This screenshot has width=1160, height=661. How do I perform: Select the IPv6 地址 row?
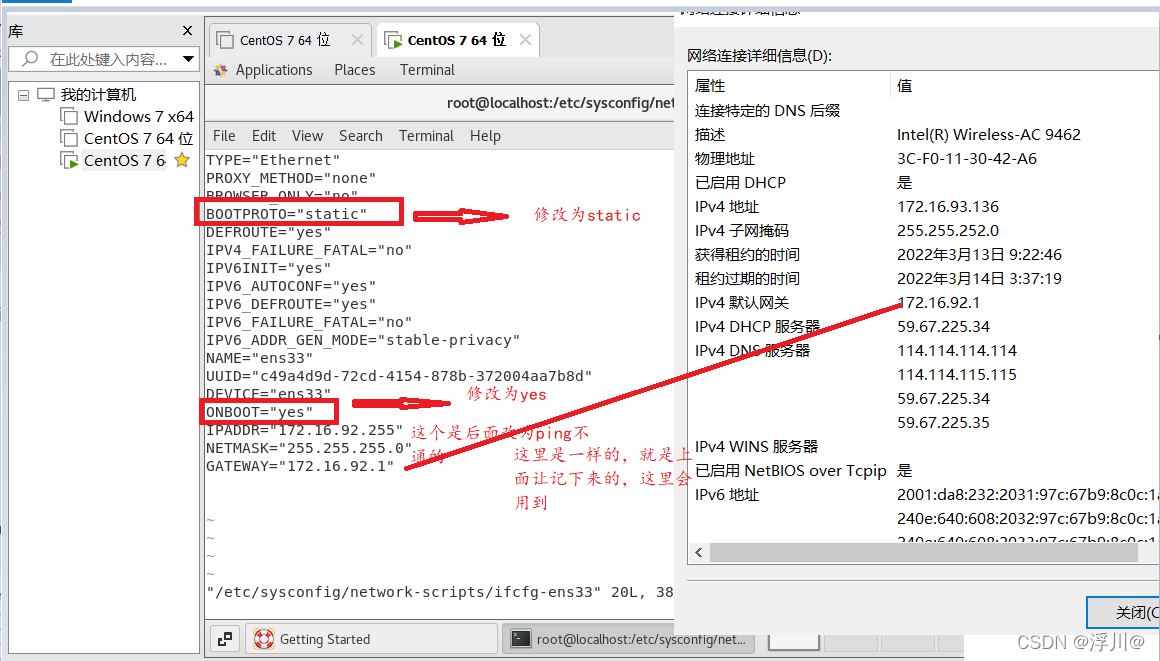[923, 494]
